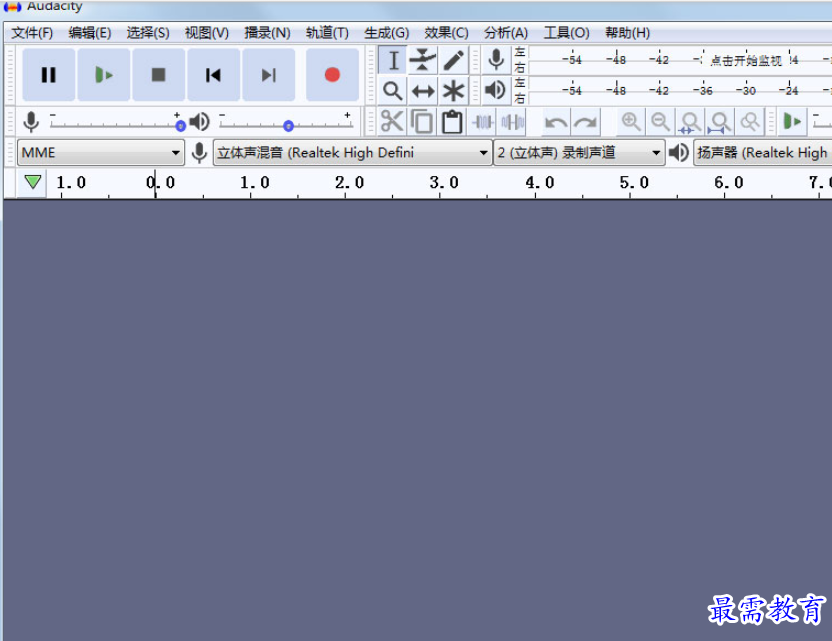Select the Time Shift tool
This screenshot has height=641, width=832.
[x=423, y=91]
